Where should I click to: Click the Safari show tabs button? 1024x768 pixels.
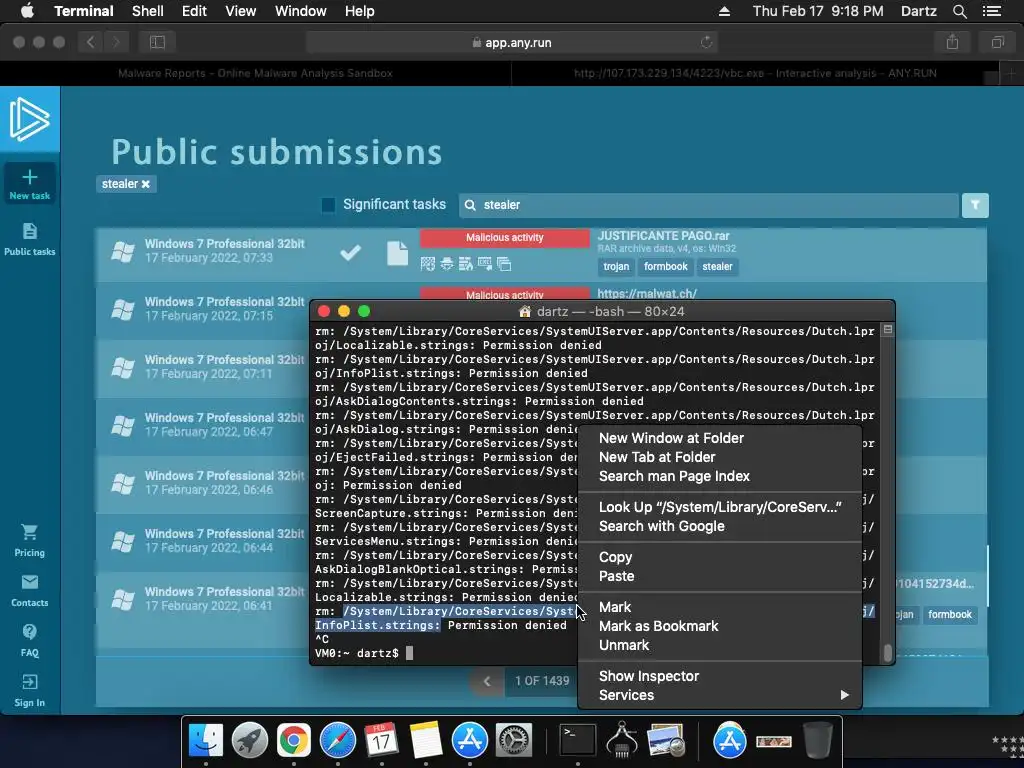tap(997, 42)
